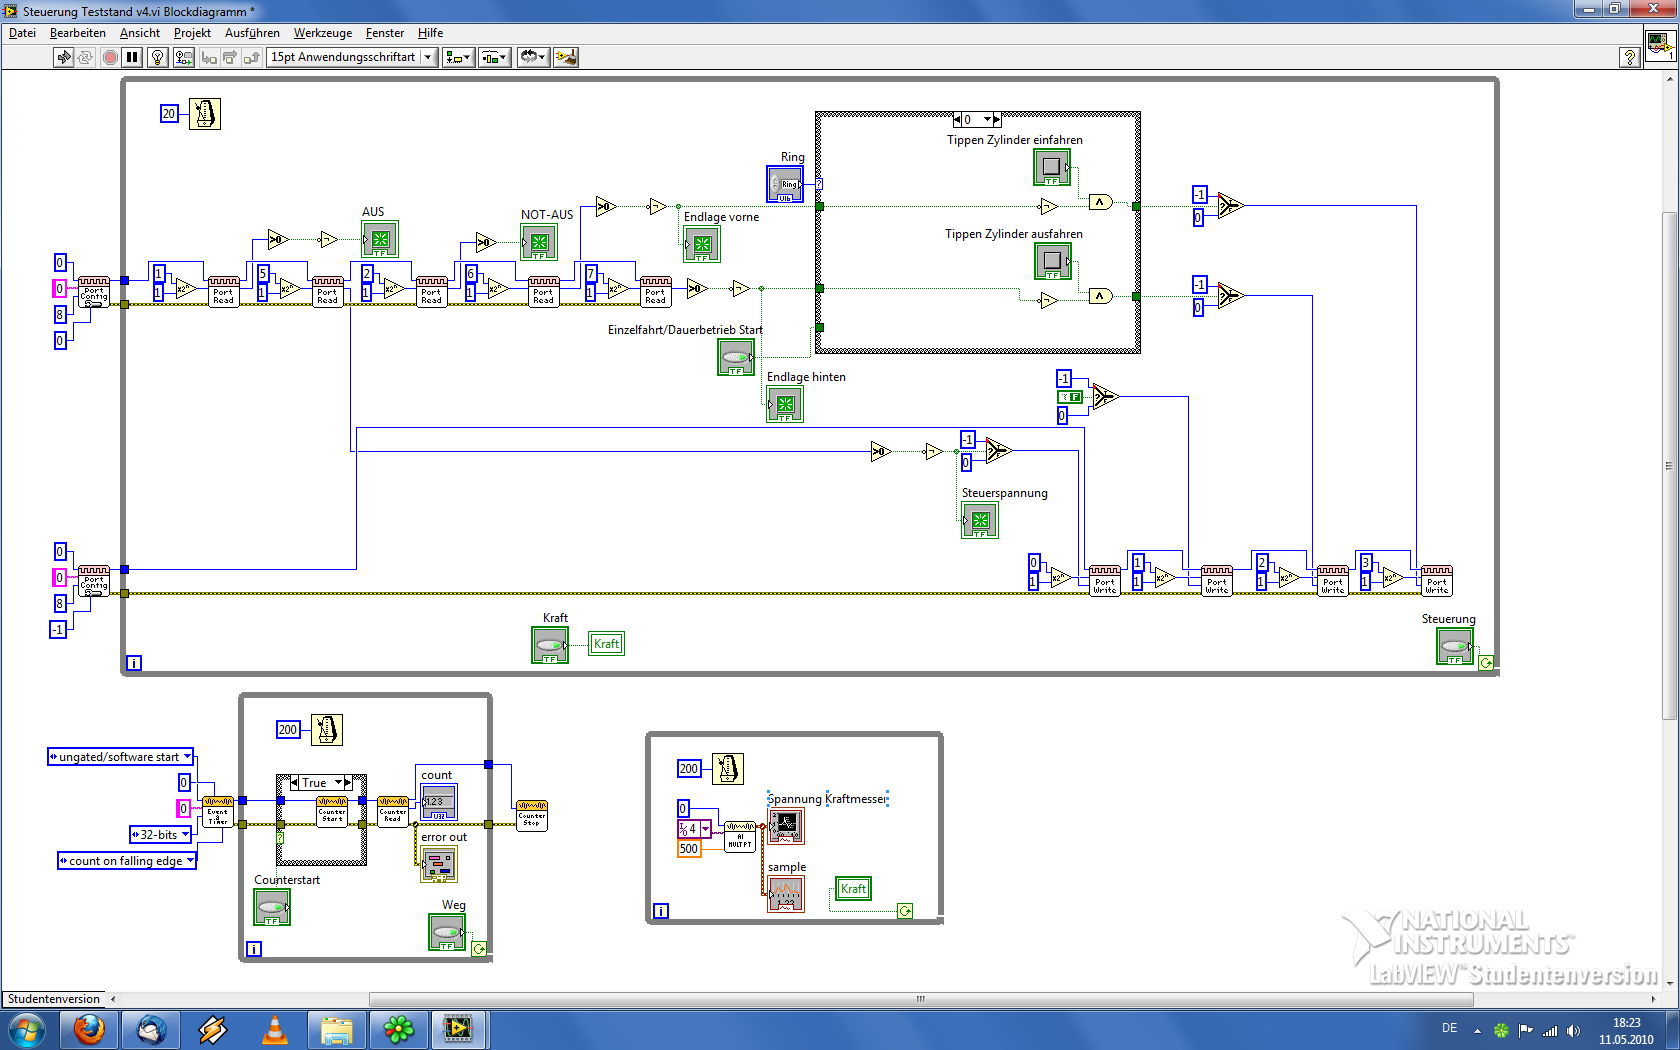This screenshot has width=1680, height=1050.
Task: Select the count numeric indicator terminal
Action: 439,802
